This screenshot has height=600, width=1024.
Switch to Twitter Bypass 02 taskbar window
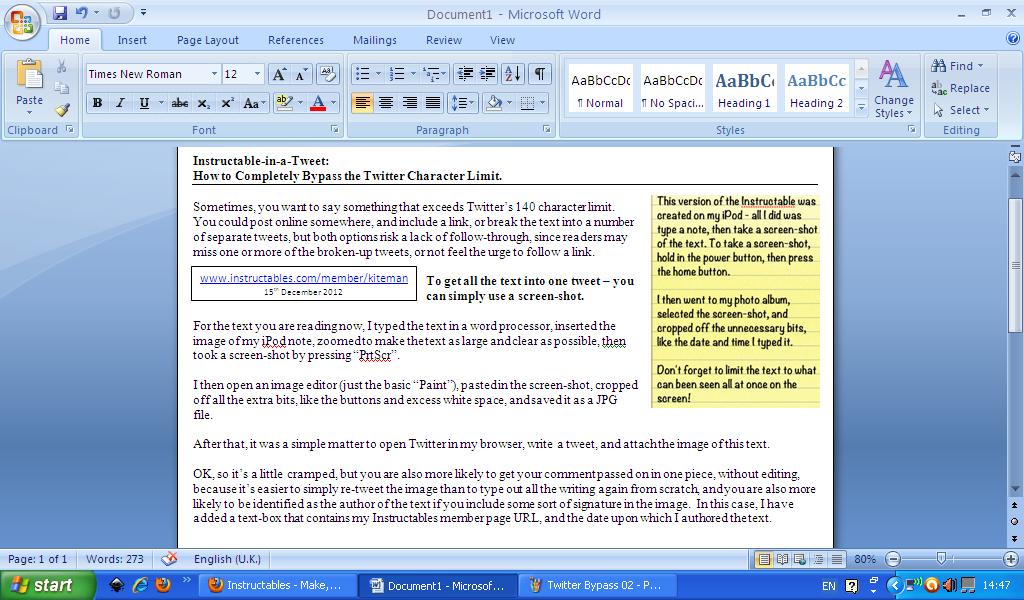coord(596,586)
